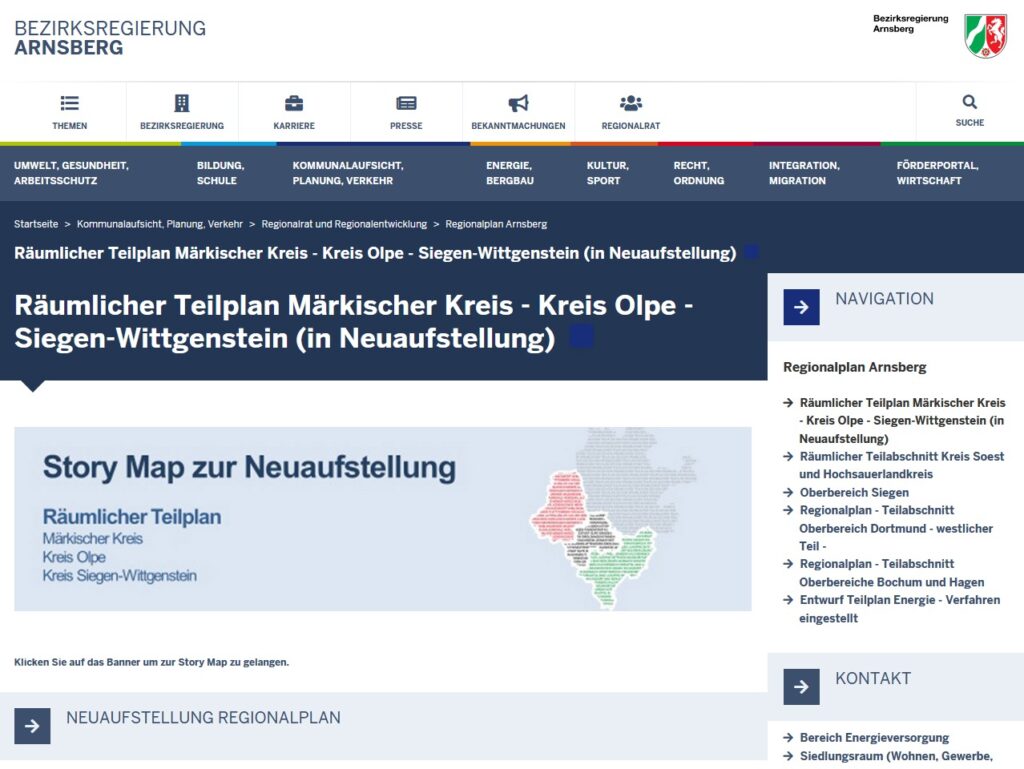The width and height of the screenshot is (1024, 769).
Task: Open Räumlicher Teilplan Märkischer Kreis sidebar link
Action: coord(901,420)
